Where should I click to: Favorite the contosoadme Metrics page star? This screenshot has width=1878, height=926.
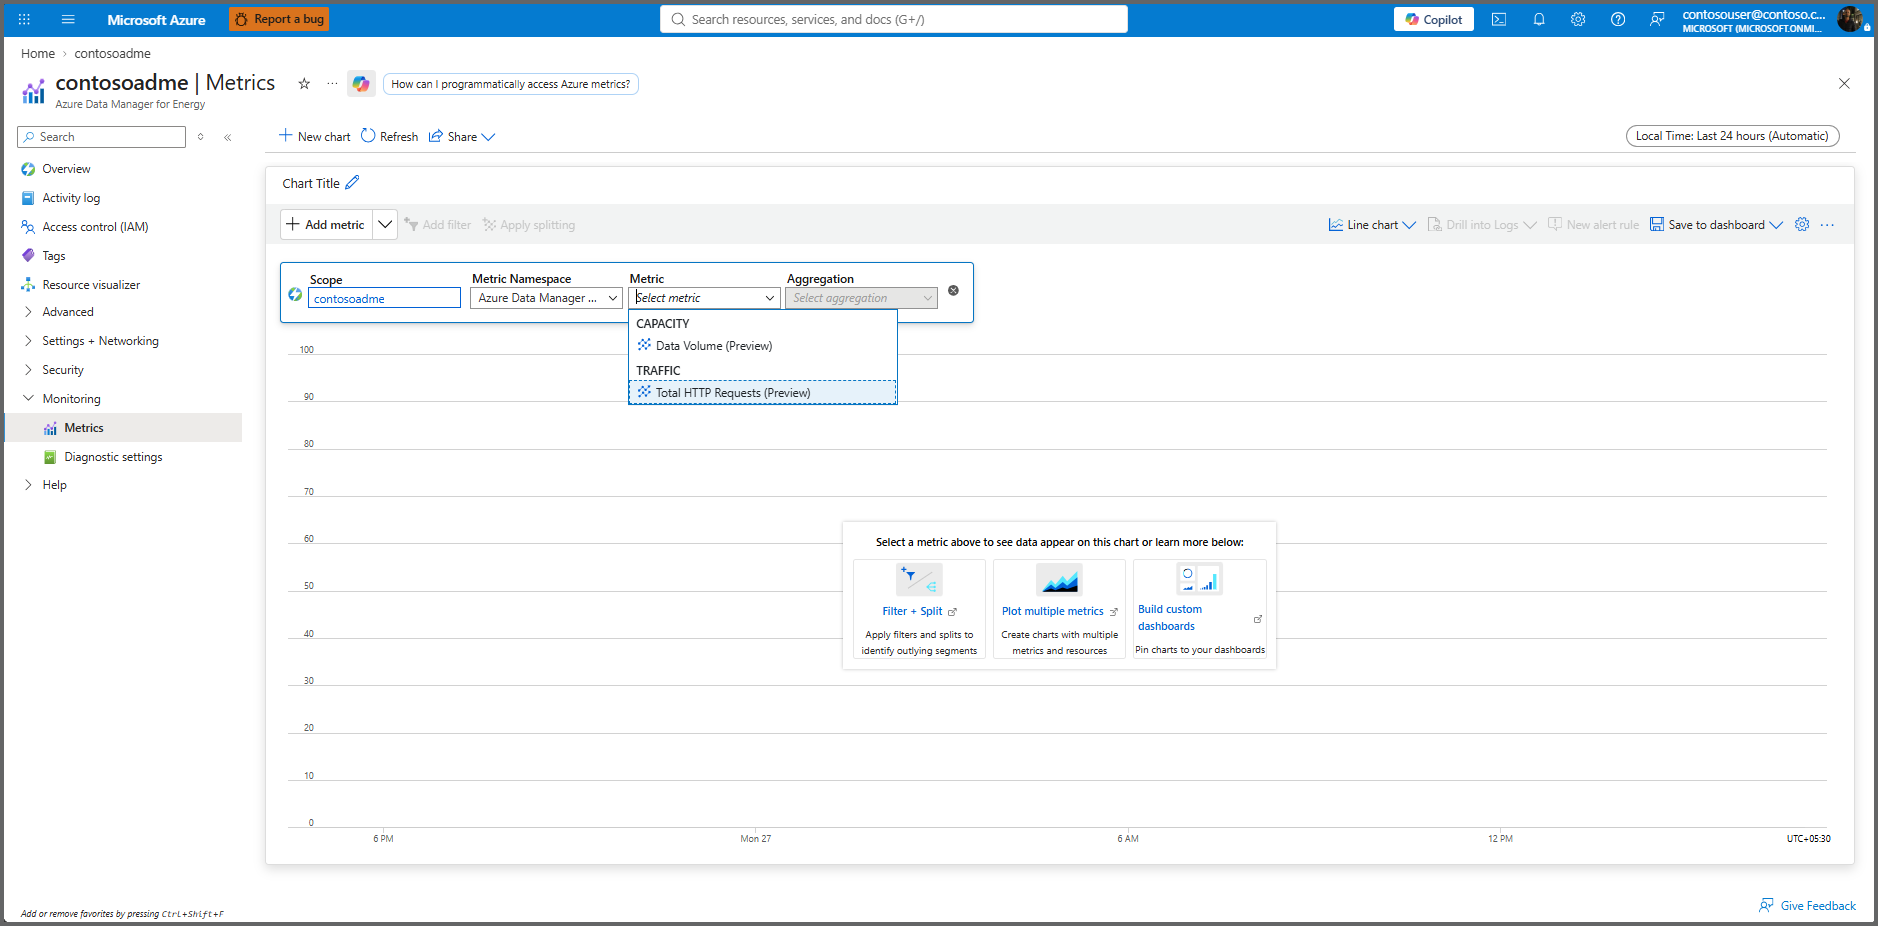(x=304, y=83)
